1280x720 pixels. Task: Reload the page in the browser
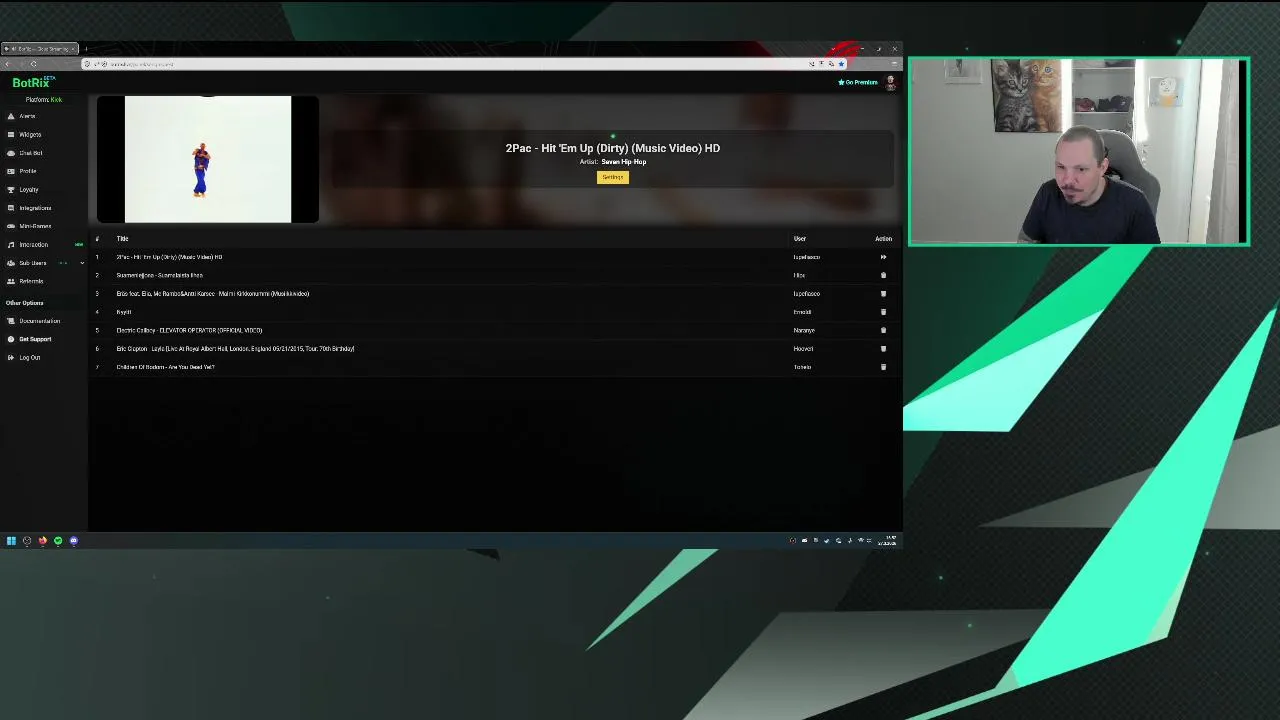tap(33, 64)
